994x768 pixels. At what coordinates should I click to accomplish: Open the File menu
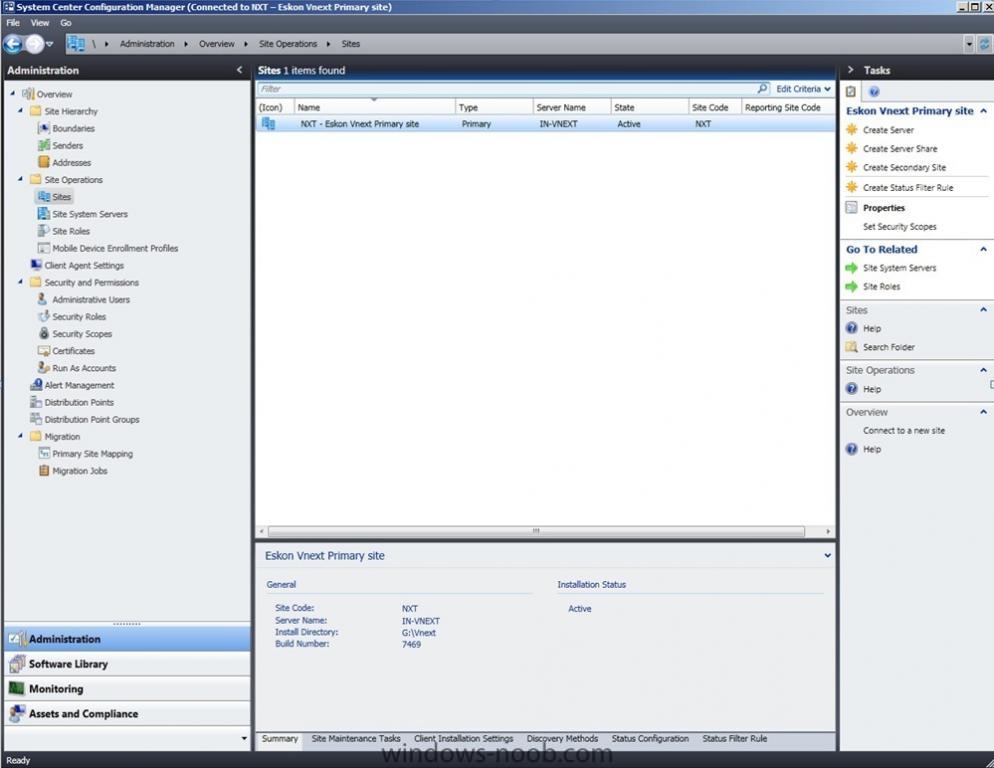(13, 23)
